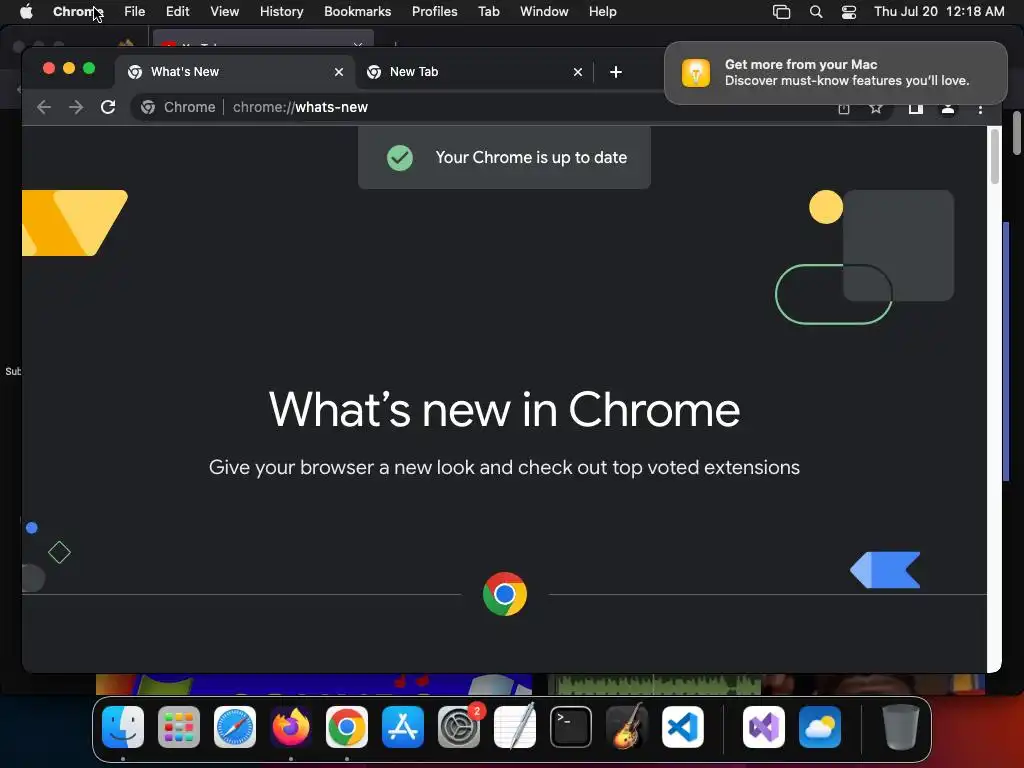
Task: Click the Your Chrome is up to date banner
Action: coord(504,157)
